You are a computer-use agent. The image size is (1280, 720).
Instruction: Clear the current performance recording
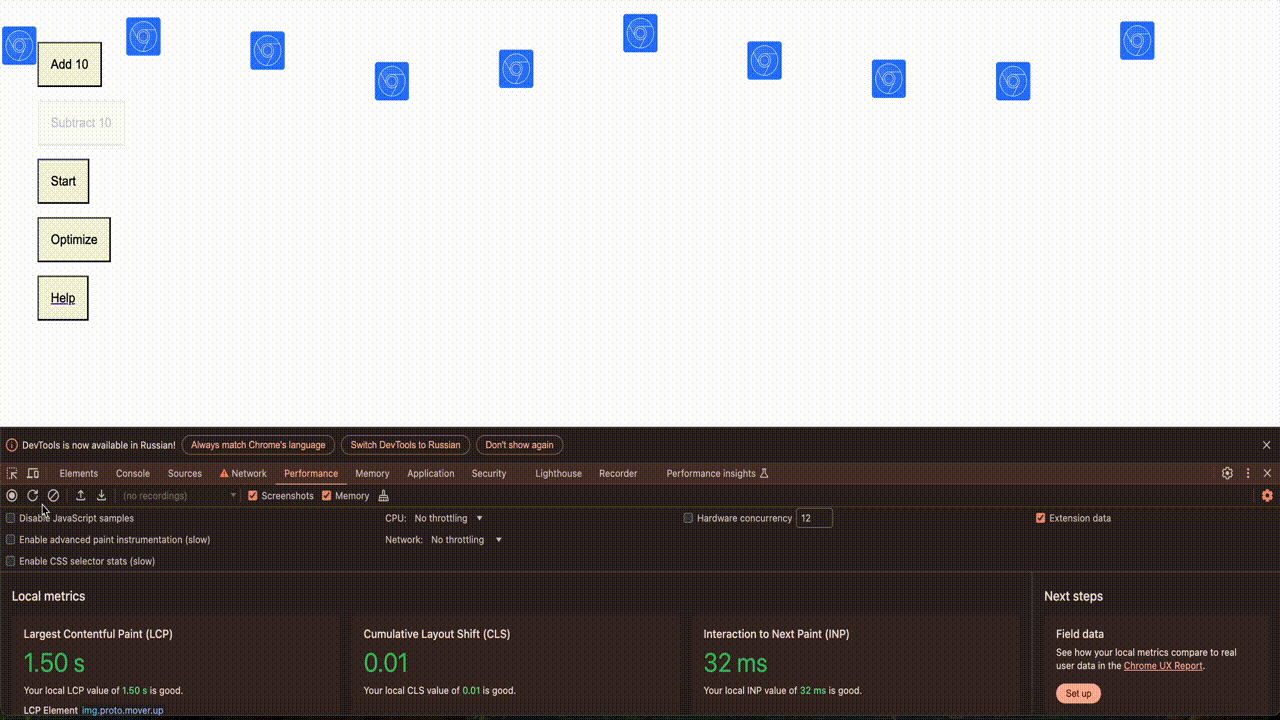pyautogui.click(x=53, y=496)
